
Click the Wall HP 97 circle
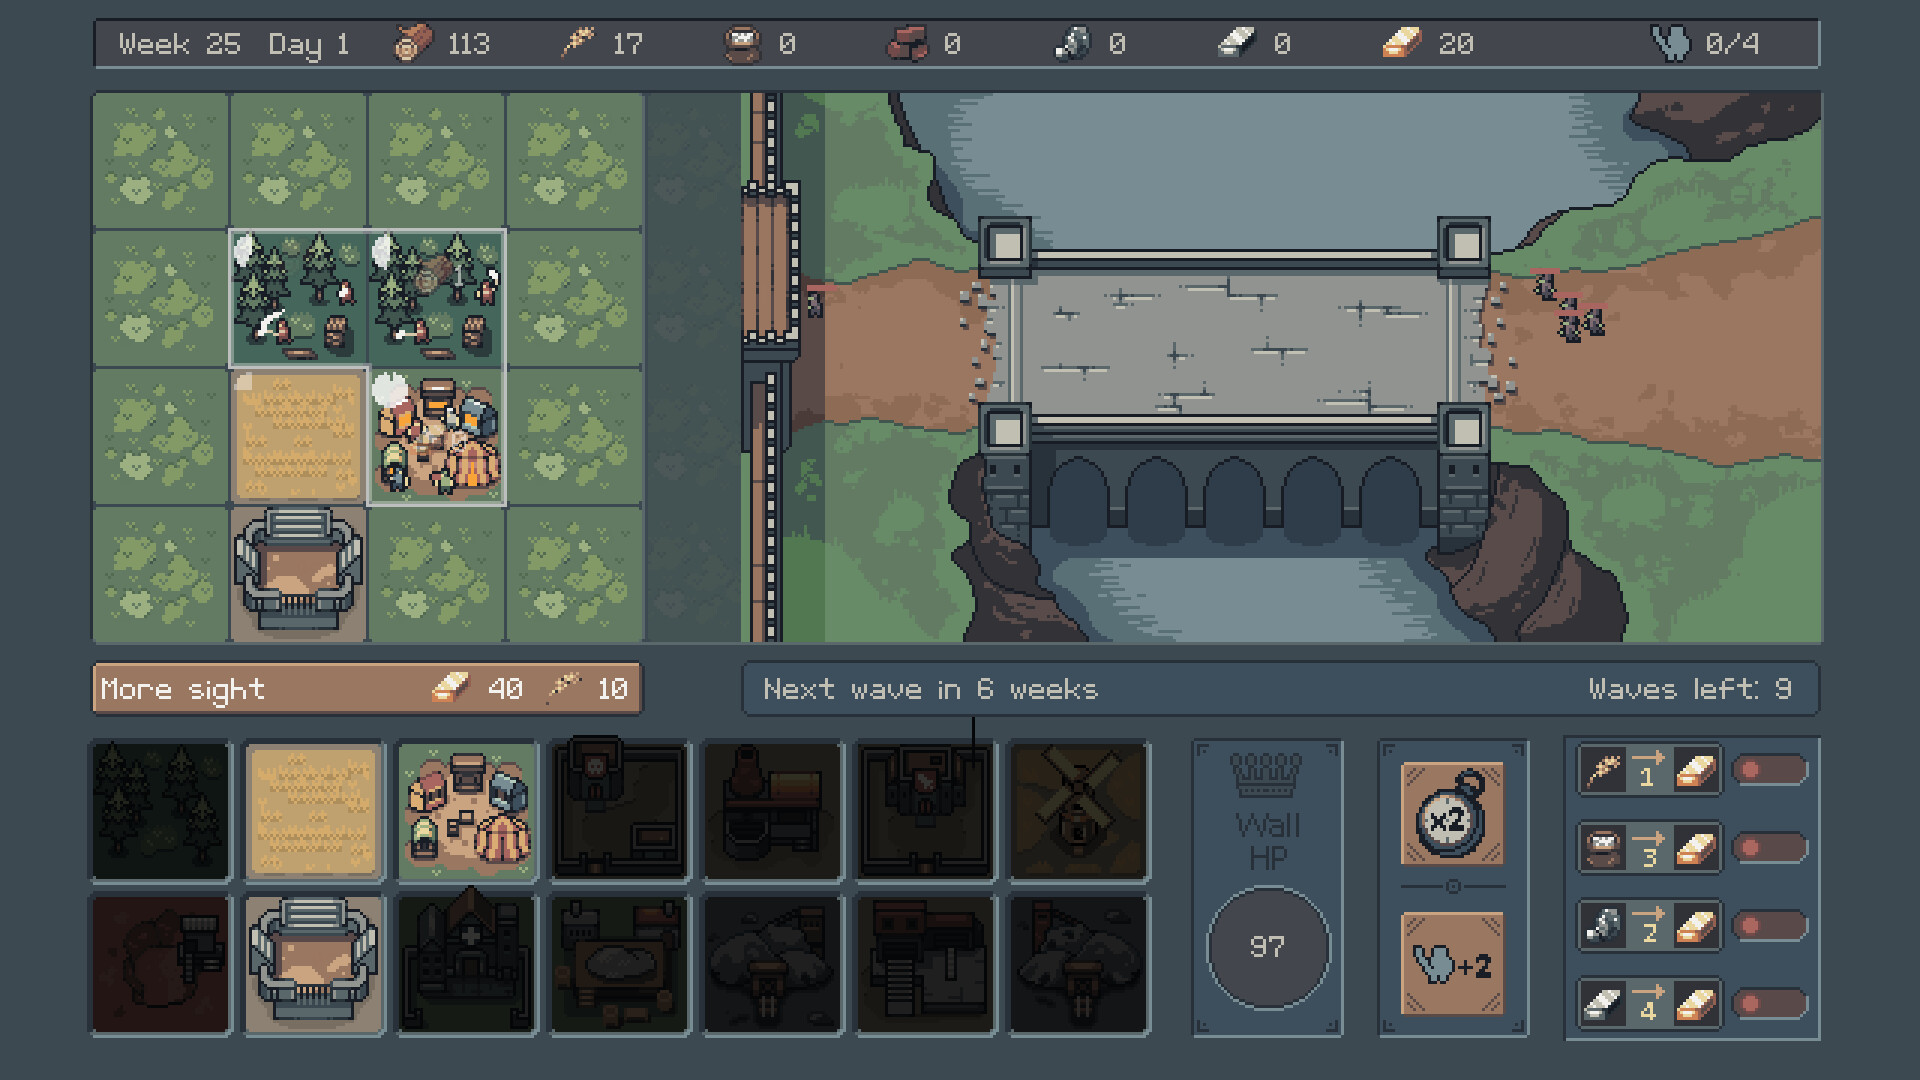tap(1267, 947)
